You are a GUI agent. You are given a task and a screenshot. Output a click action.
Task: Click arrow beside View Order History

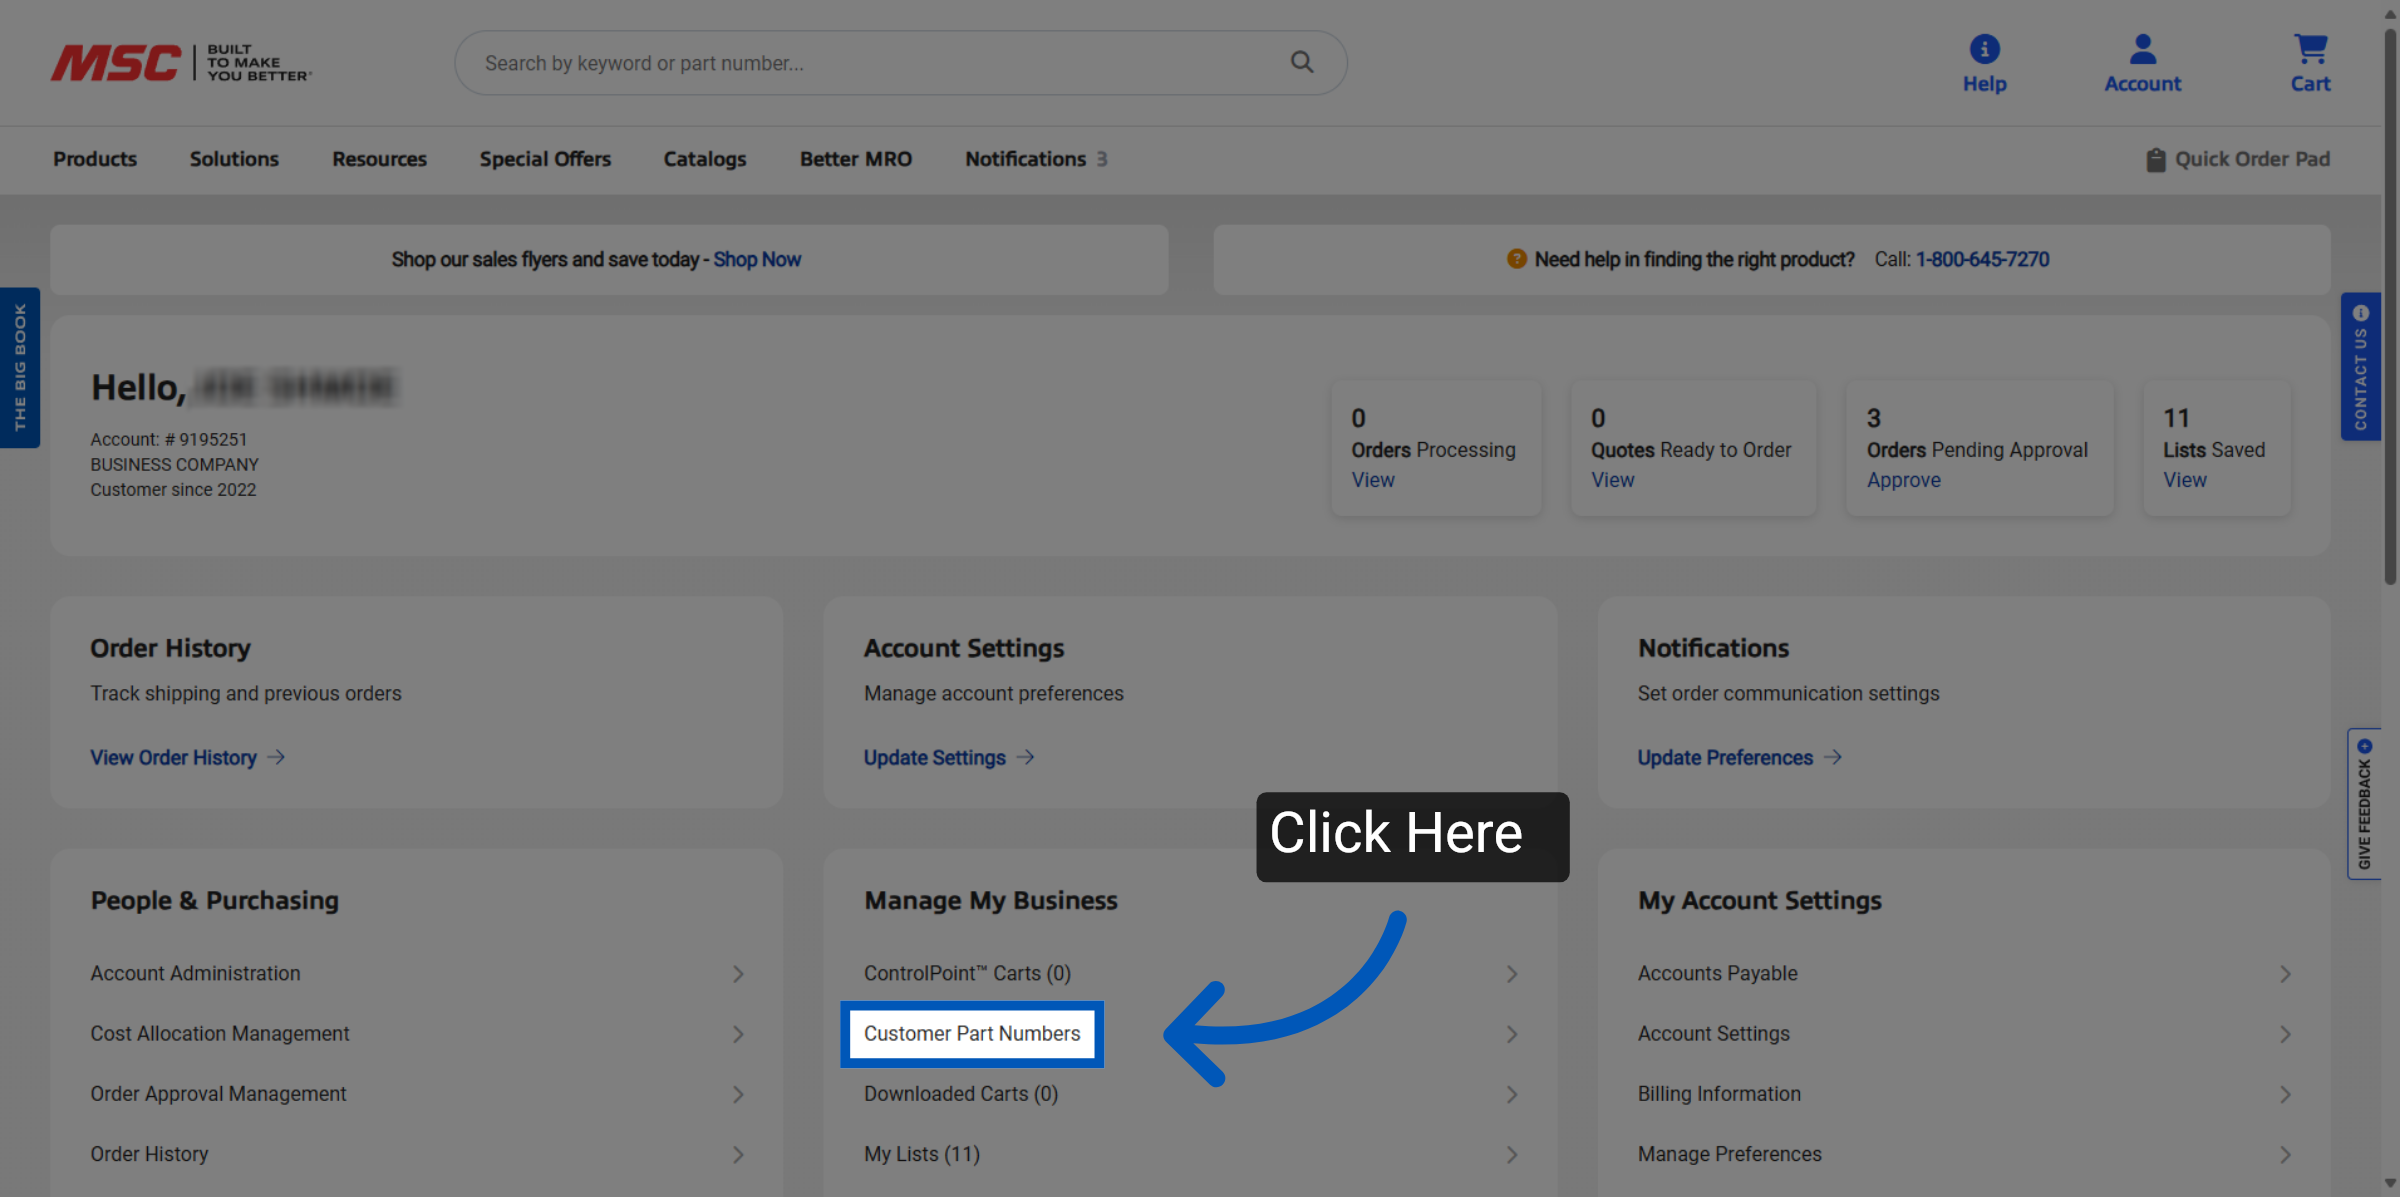point(277,757)
